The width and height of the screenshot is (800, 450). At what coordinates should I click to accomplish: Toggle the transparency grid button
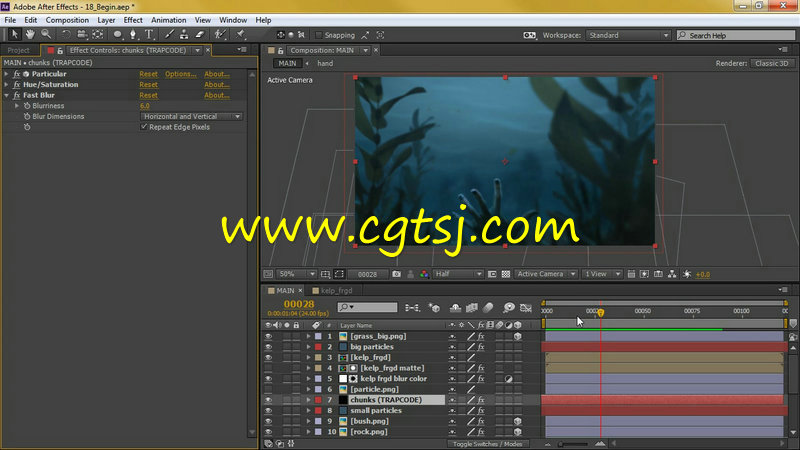click(506, 274)
